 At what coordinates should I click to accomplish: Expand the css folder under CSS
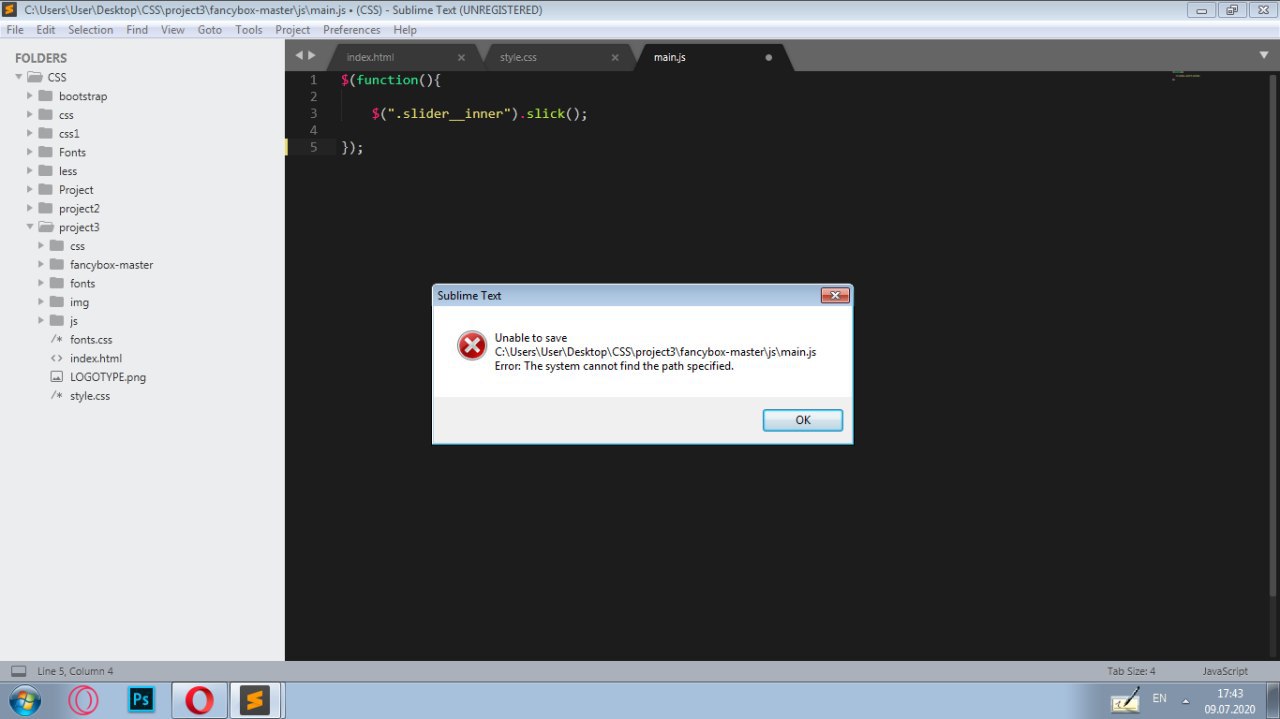coord(30,115)
